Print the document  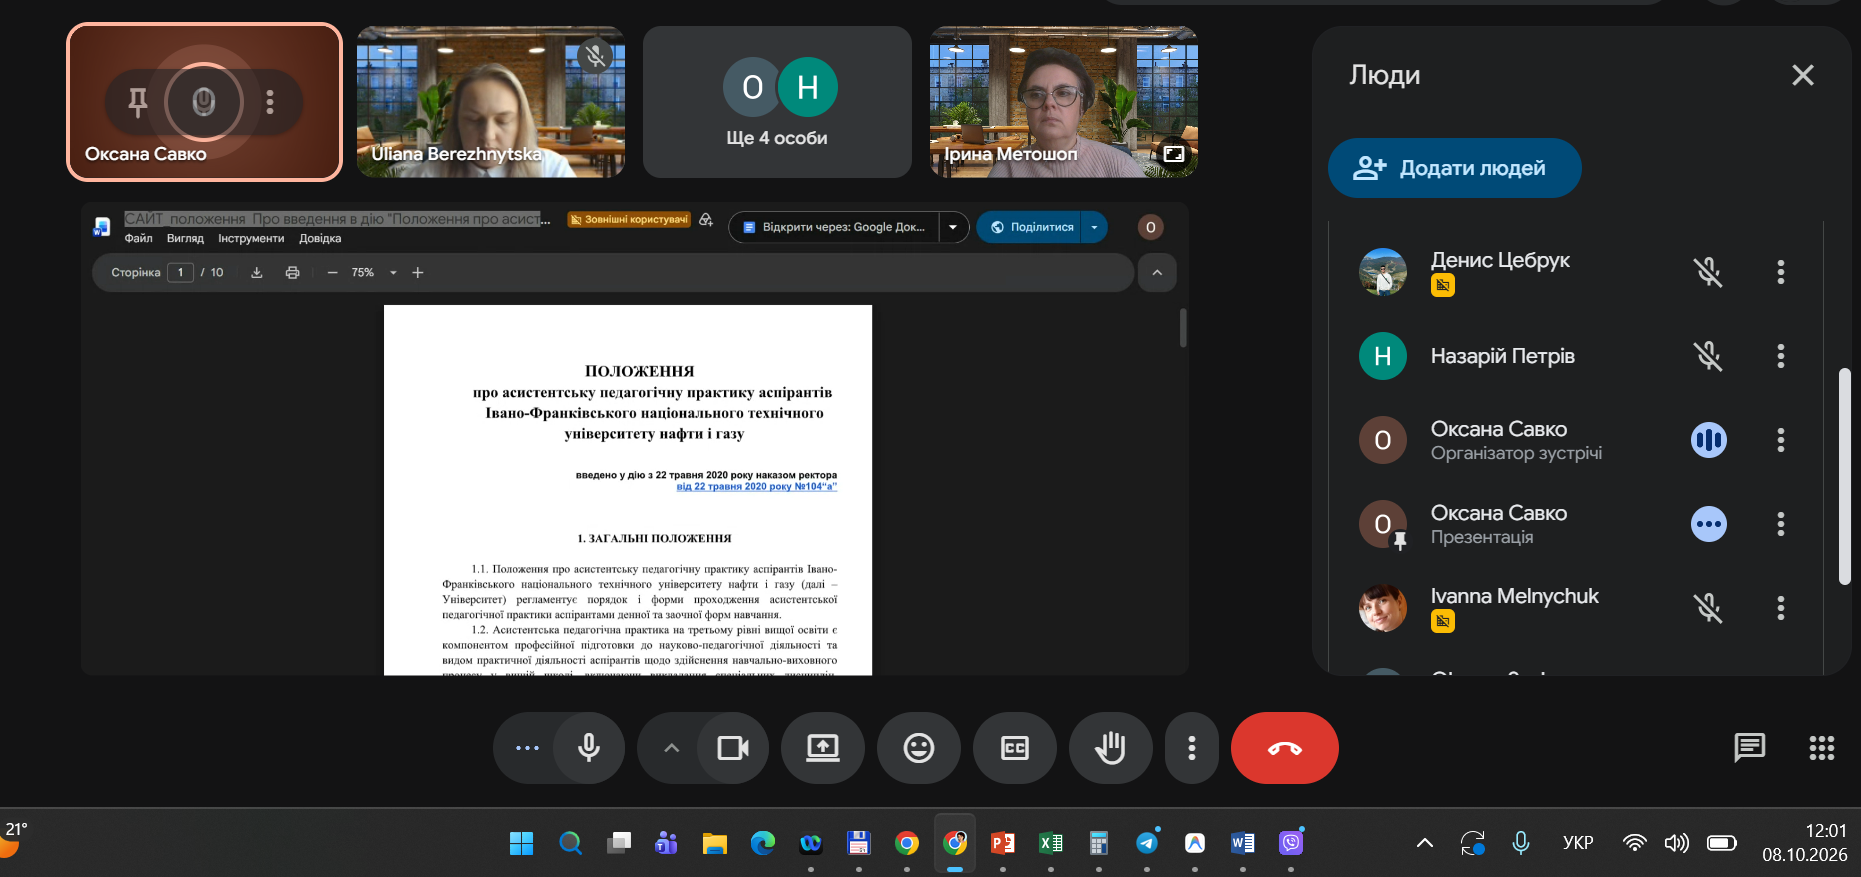coord(292,272)
